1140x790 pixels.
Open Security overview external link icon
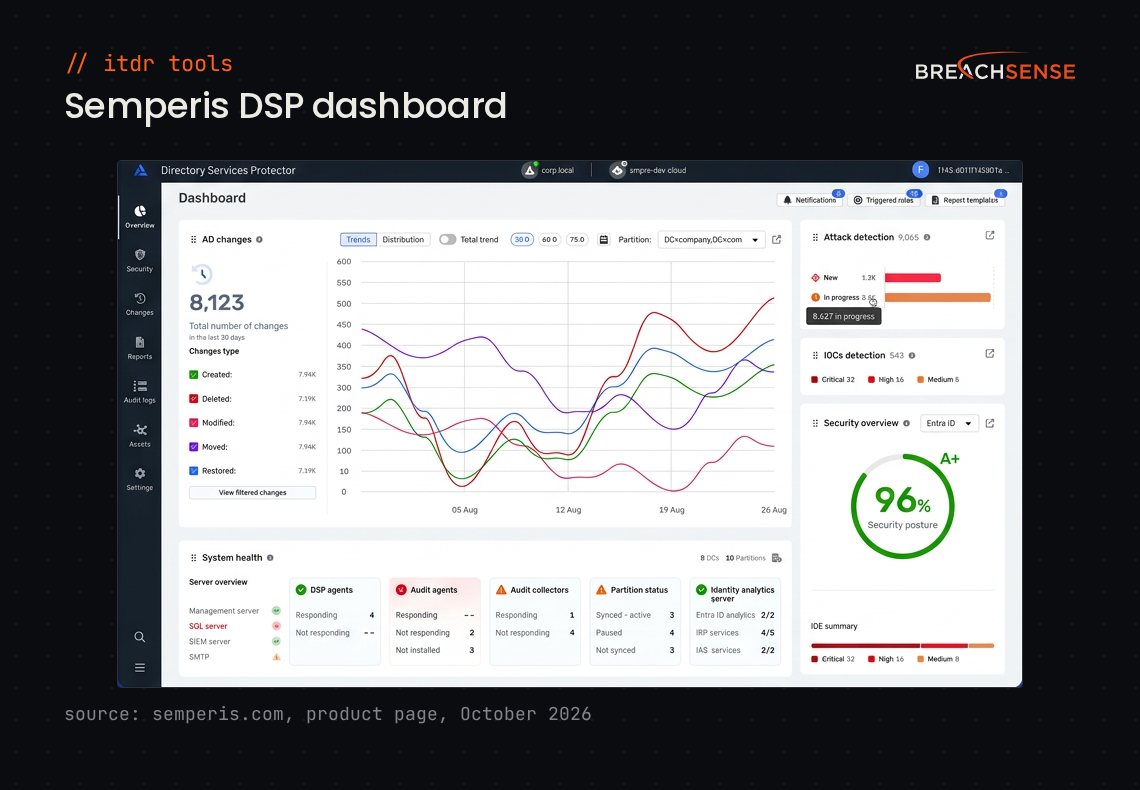pos(990,423)
